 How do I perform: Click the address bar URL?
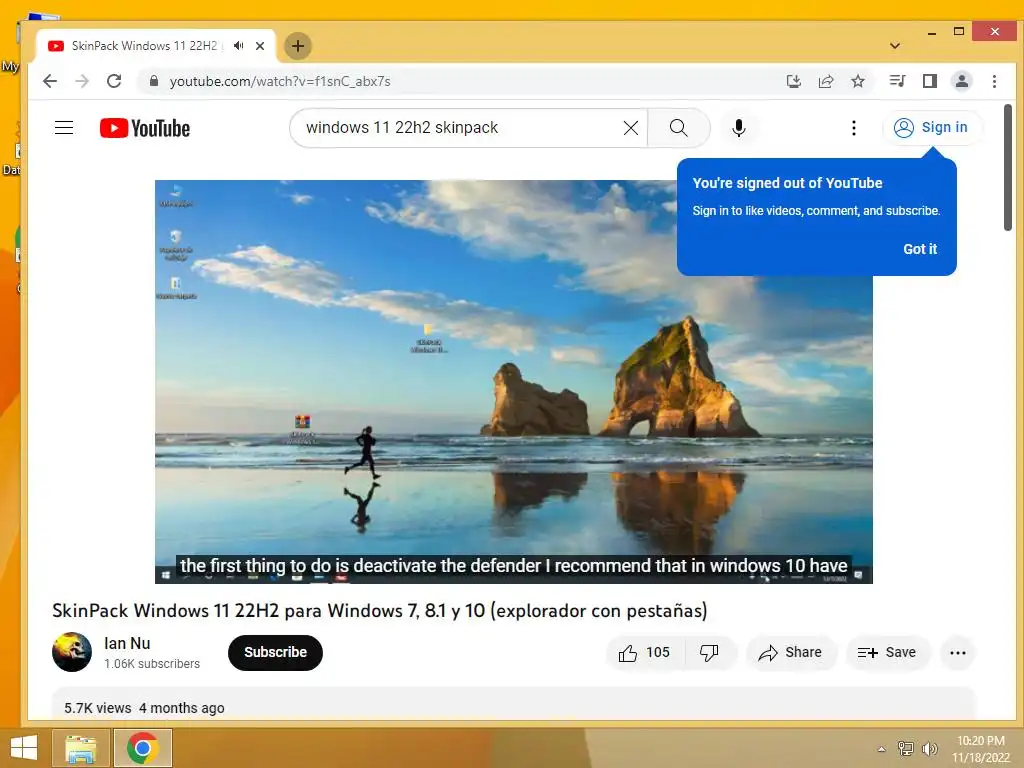(x=280, y=81)
